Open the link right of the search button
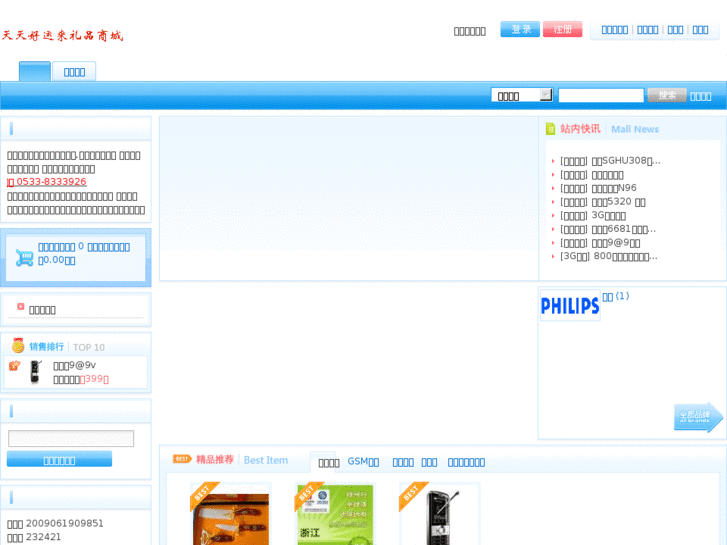 [700, 96]
